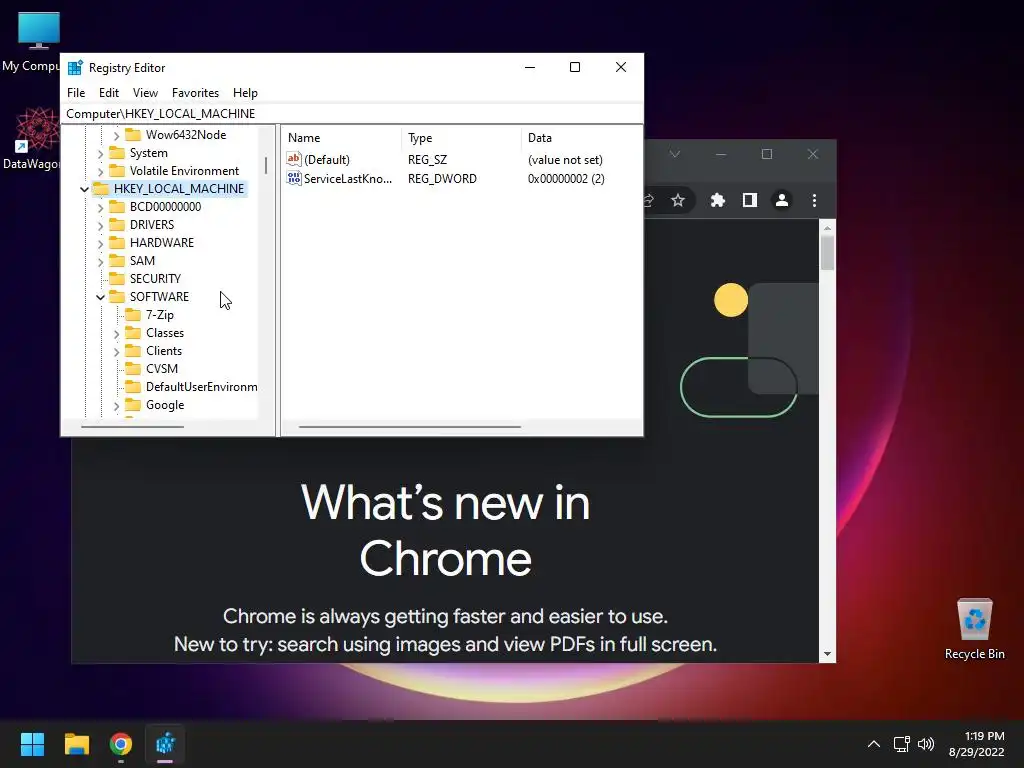
Task: Select the Volatile Environment key
Action: pos(184,171)
